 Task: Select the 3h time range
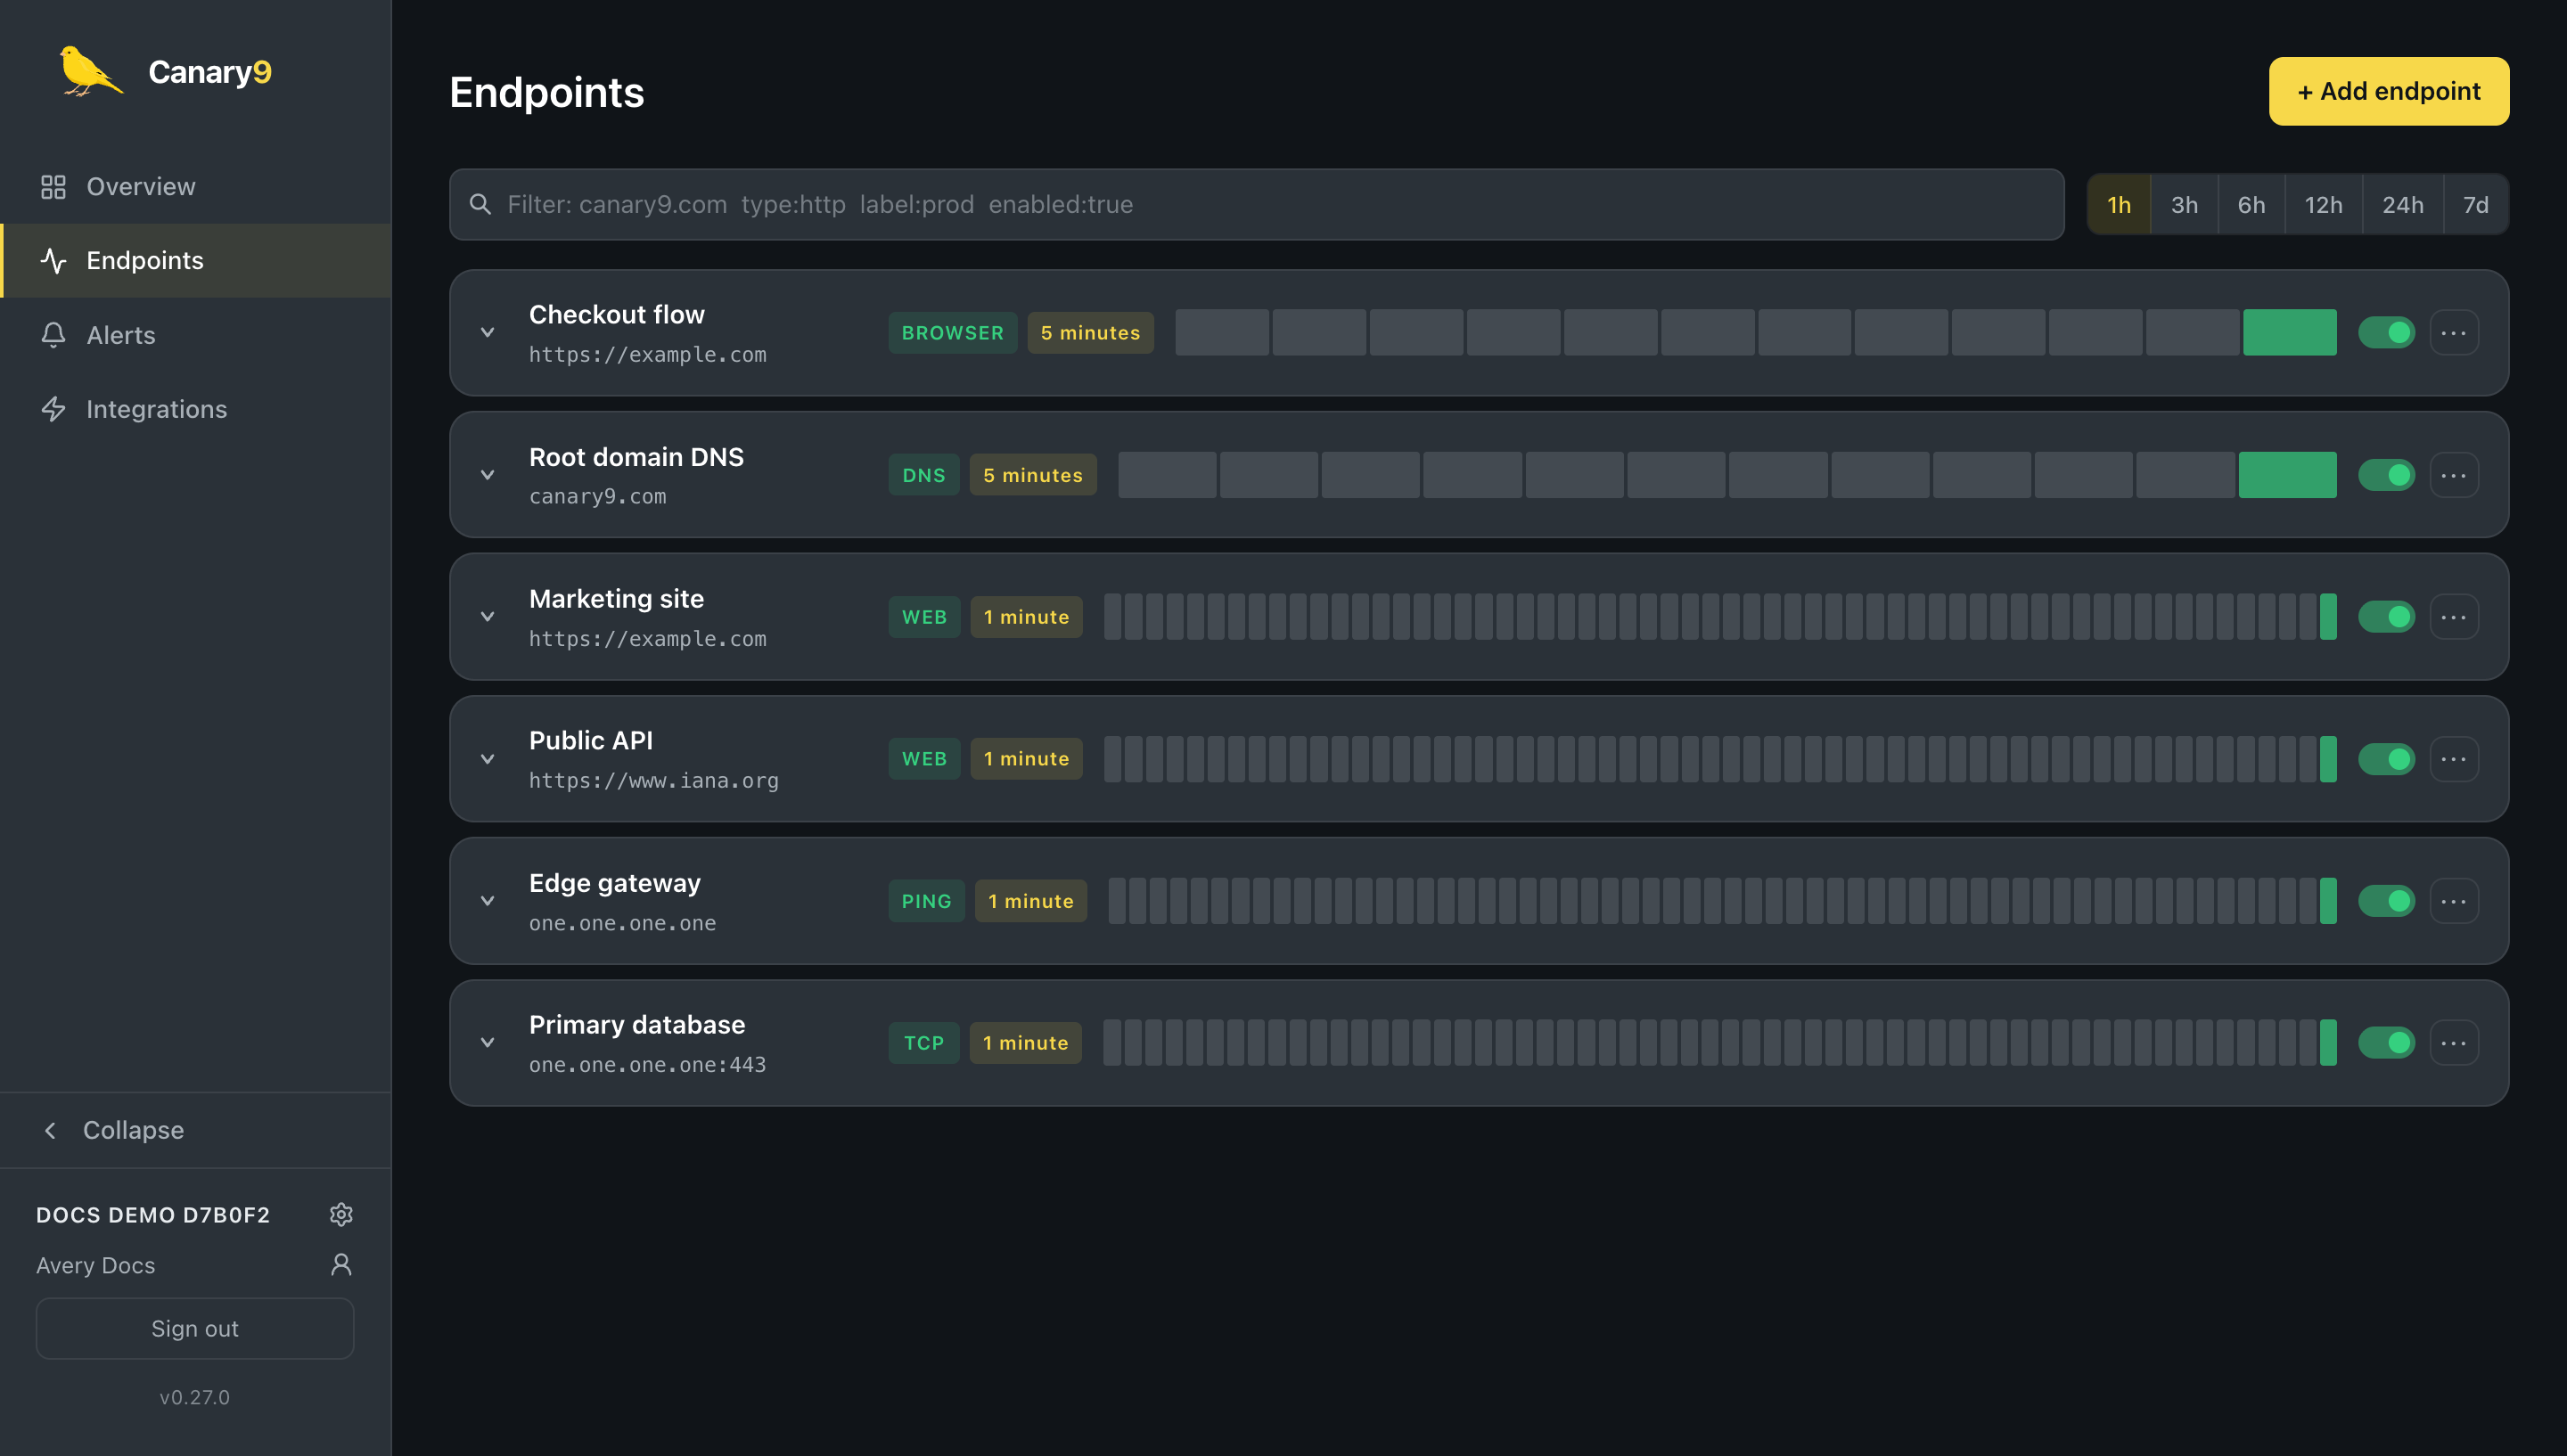[x=2184, y=205]
